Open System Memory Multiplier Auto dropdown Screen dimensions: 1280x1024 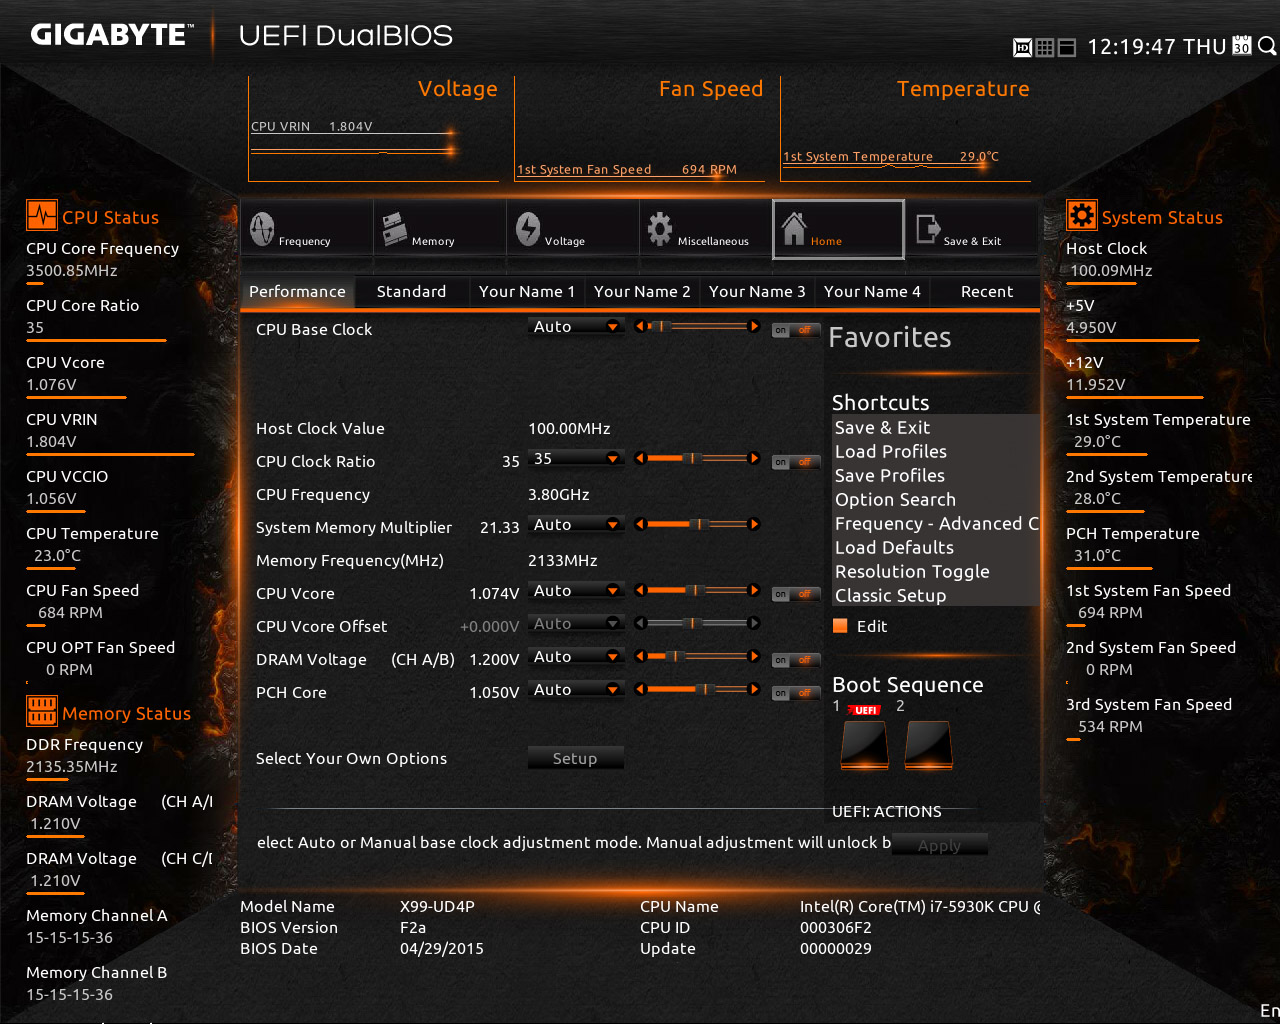click(576, 525)
